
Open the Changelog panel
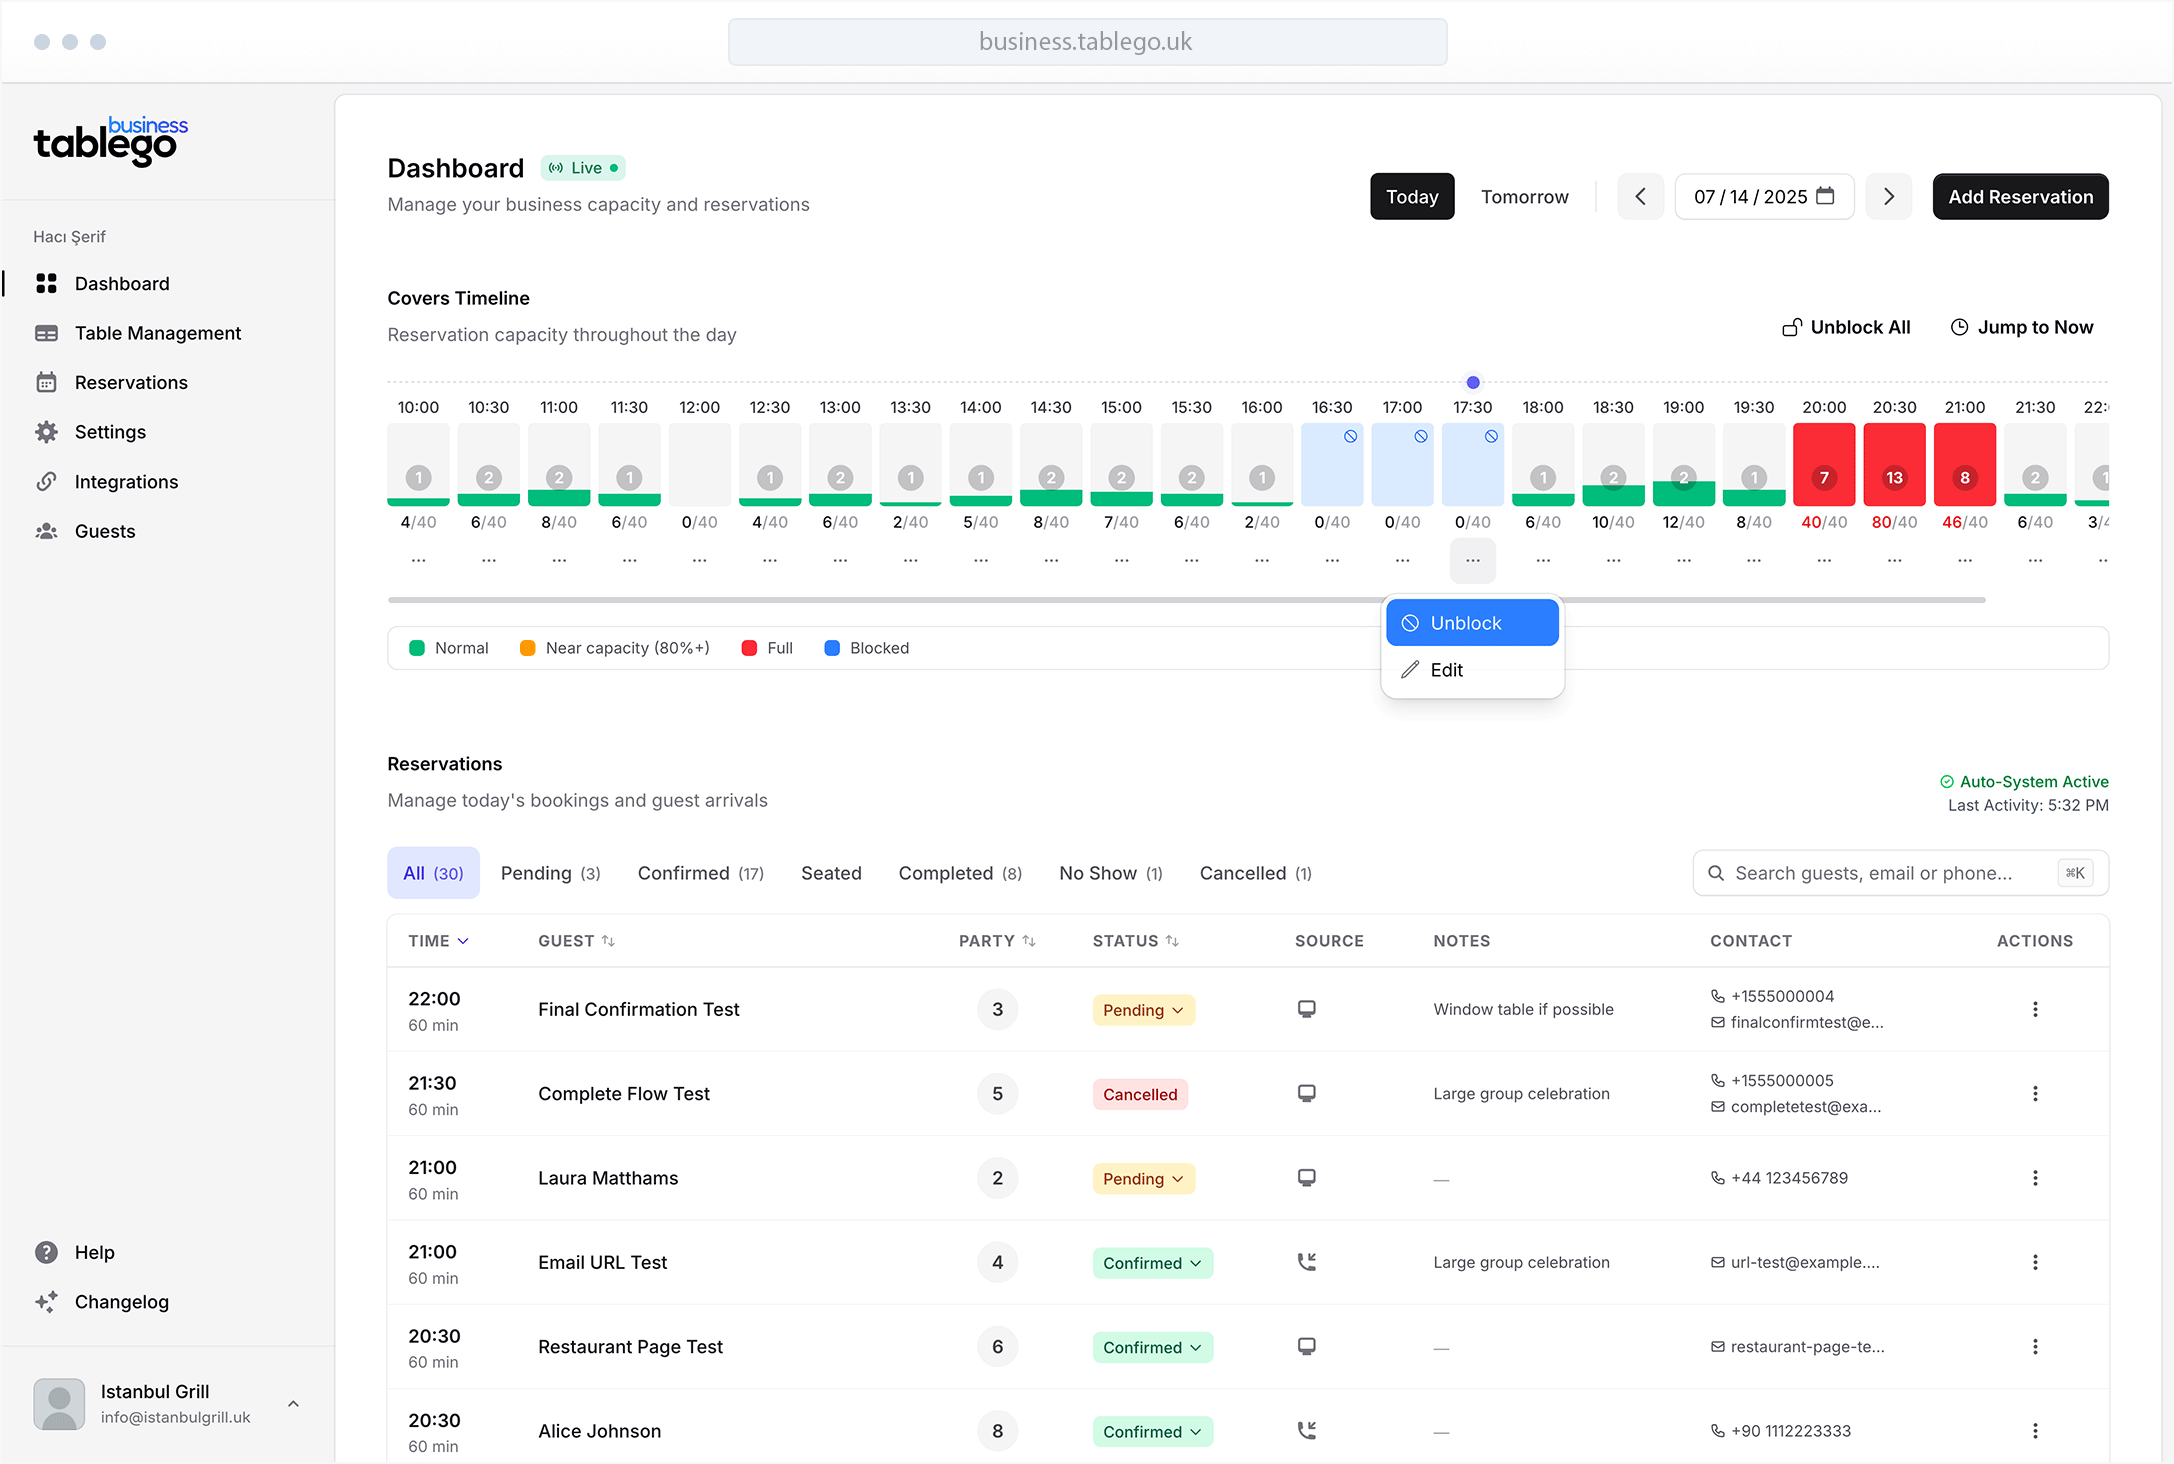[x=122, y=1301]
